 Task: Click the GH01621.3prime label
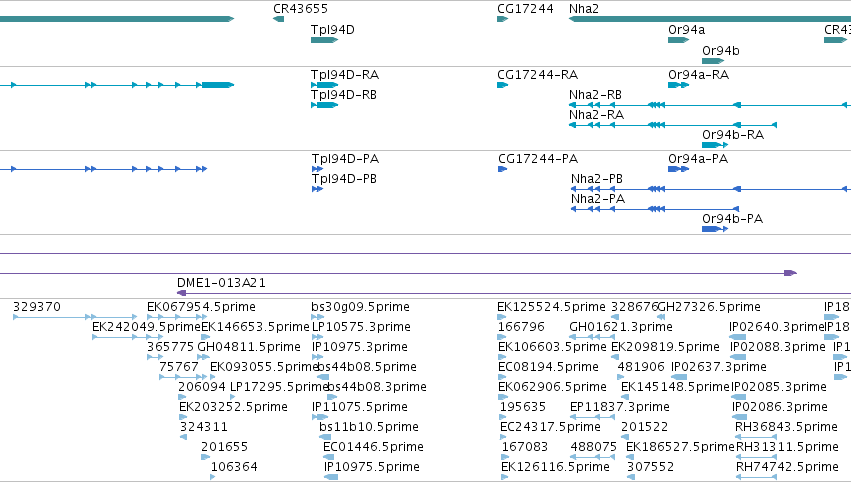pyautogui.click(x=621, y=327)
